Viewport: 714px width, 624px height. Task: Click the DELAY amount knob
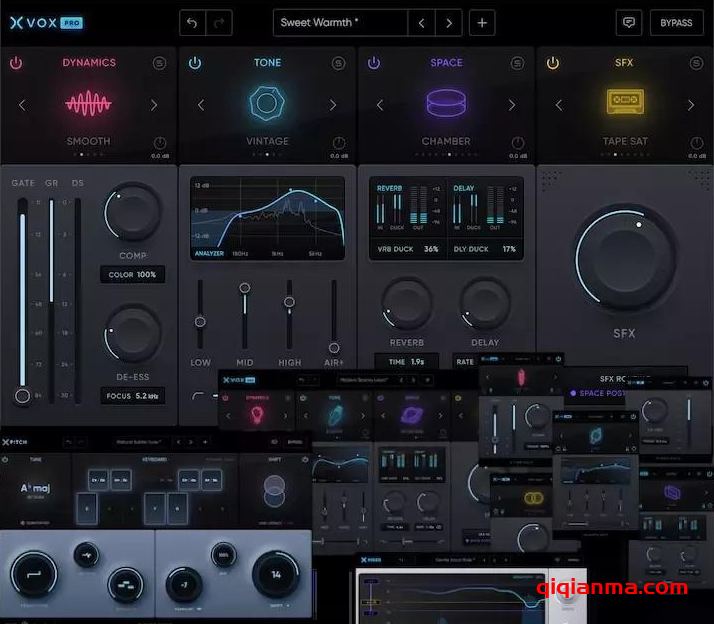click(485, 304)
